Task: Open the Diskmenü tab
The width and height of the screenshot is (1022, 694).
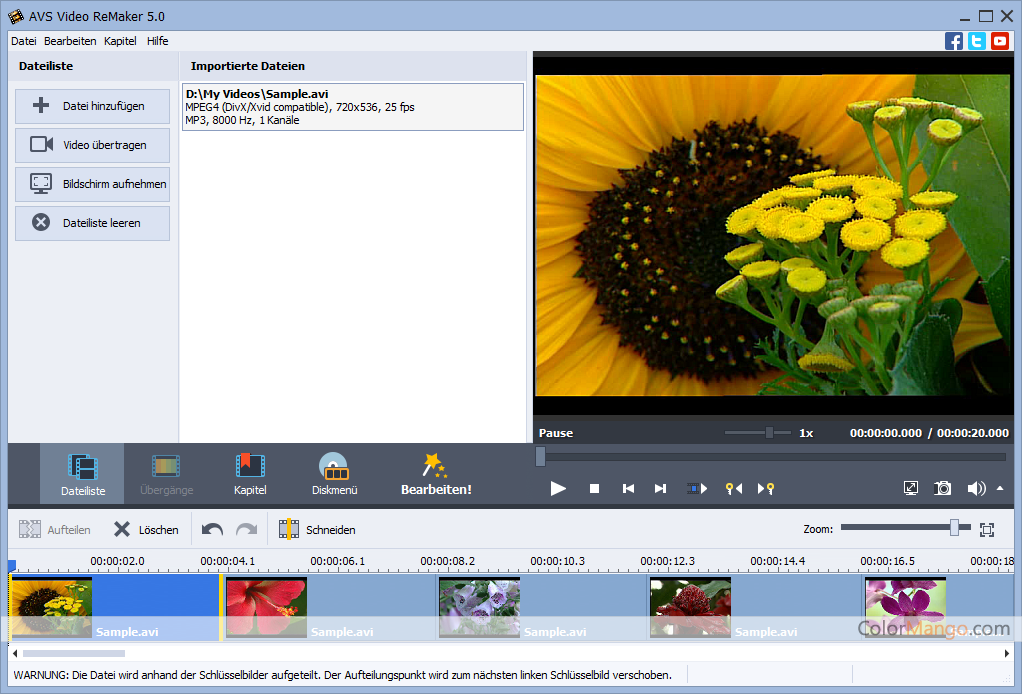Action: [x=334, y=474]
